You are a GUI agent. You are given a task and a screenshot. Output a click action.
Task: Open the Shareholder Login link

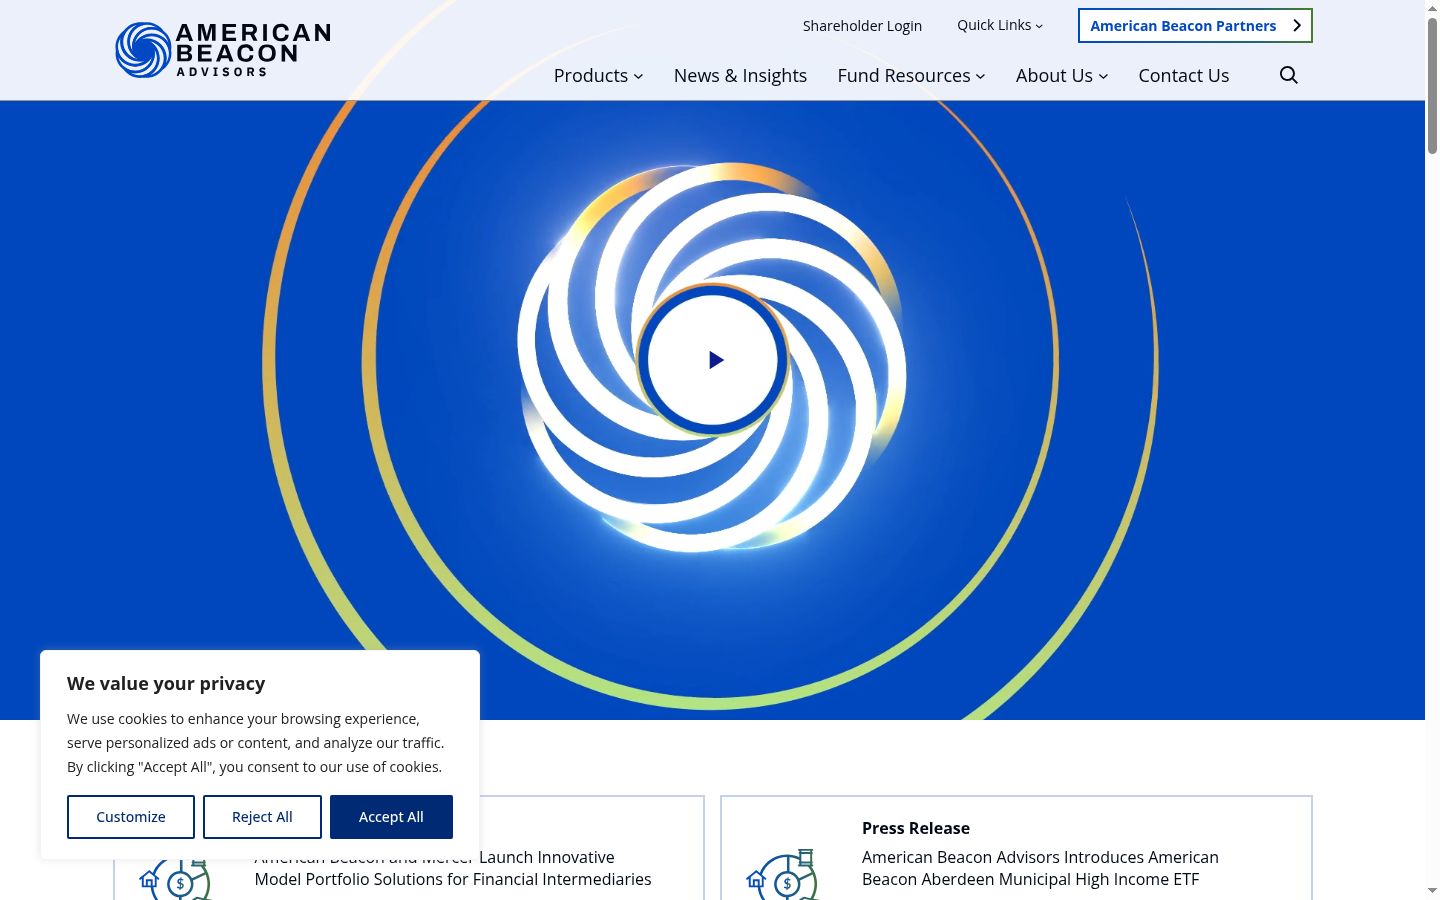pyautogui.click(x=862, y=26)
